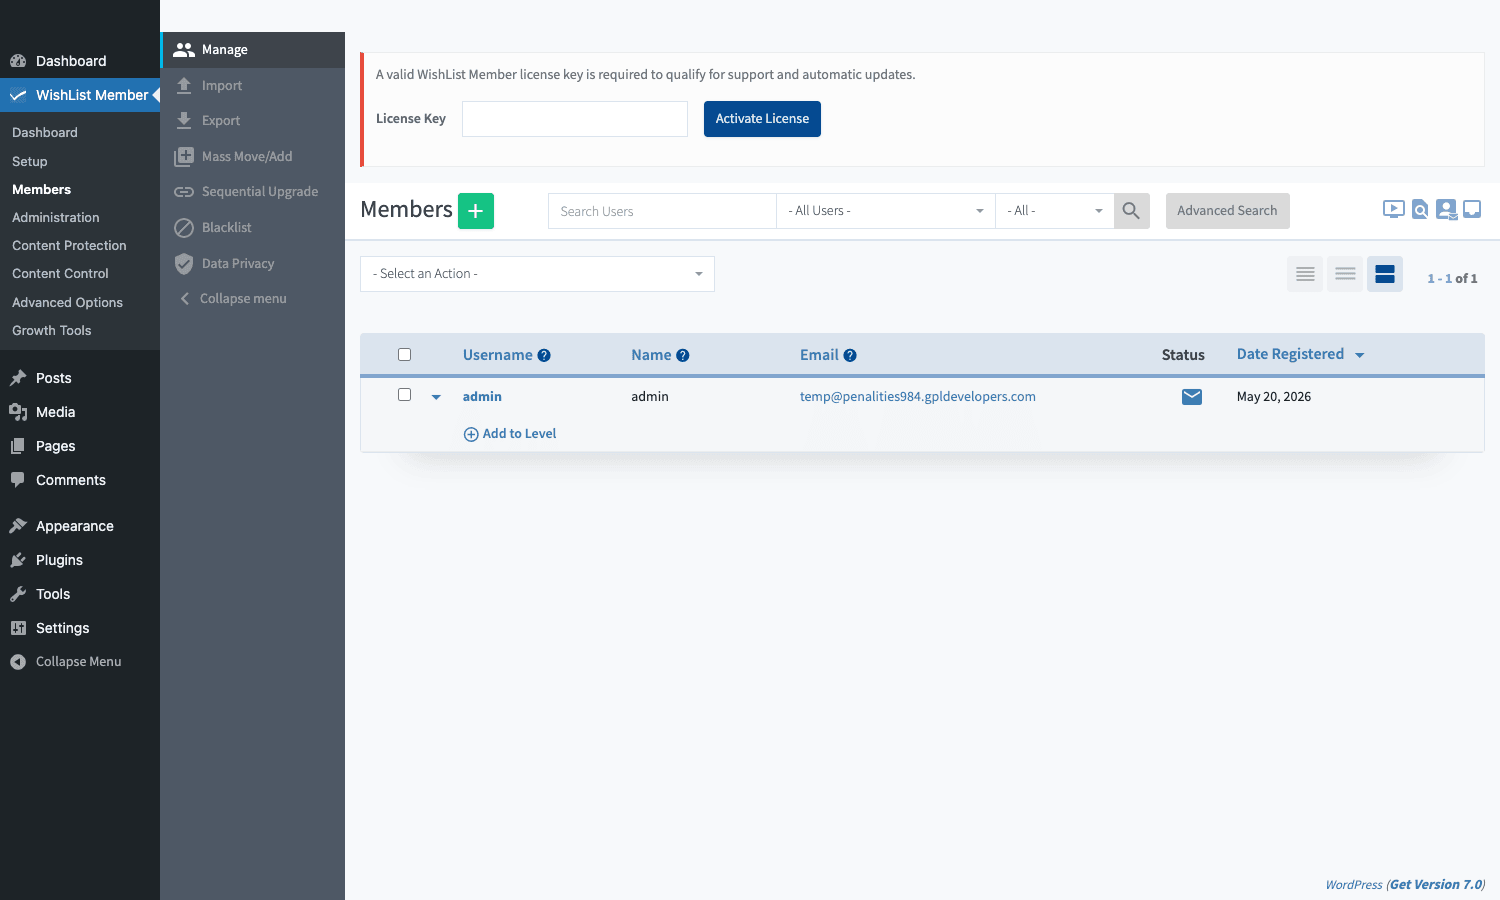Click the Mass Move/Add icon
Viewport: 1500px width, 900px height.
coord(184,156)
